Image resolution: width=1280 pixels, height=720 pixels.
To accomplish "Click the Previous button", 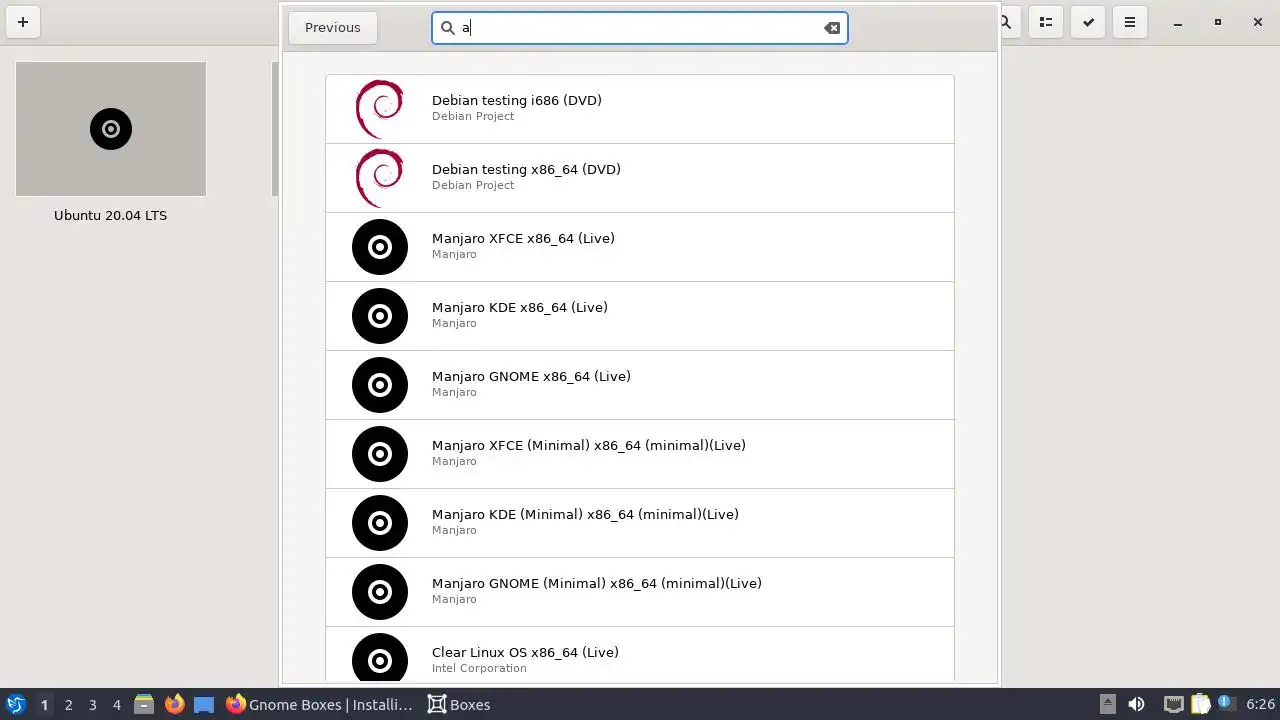I will (333, 28).
